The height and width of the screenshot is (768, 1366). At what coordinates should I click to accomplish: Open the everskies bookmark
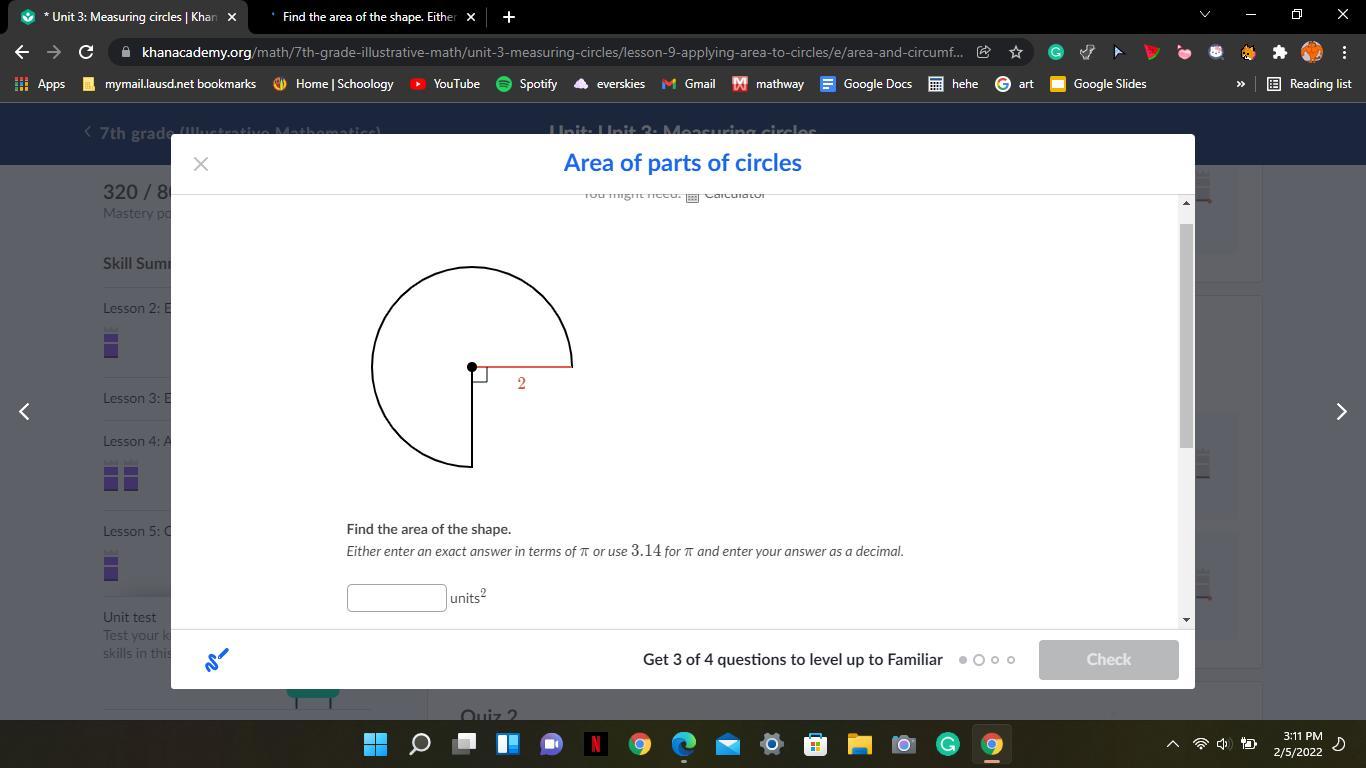(609, 84)
